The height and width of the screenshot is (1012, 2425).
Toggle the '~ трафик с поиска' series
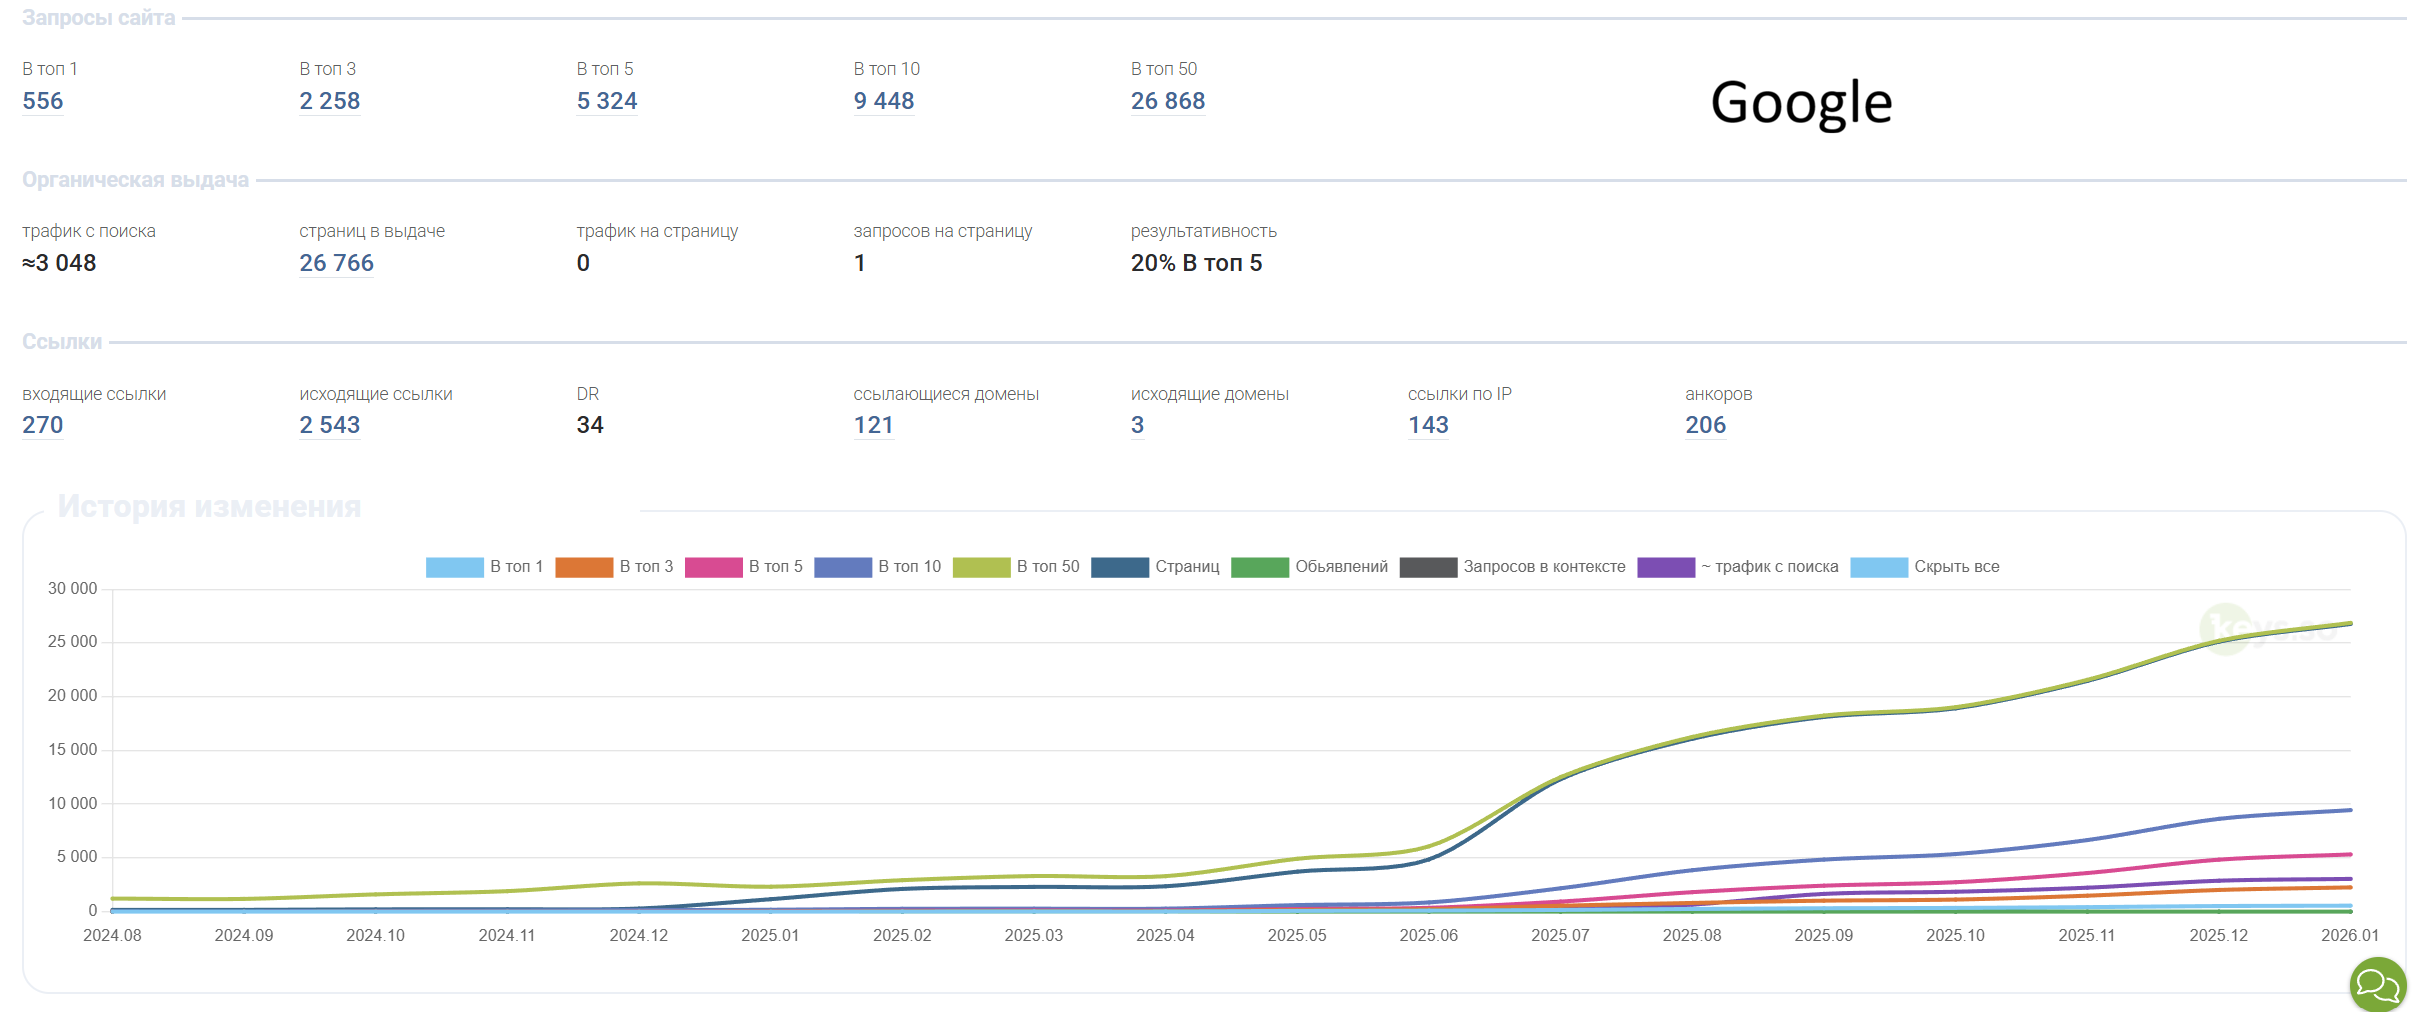pyautogui.click(x=1738, y=567)
